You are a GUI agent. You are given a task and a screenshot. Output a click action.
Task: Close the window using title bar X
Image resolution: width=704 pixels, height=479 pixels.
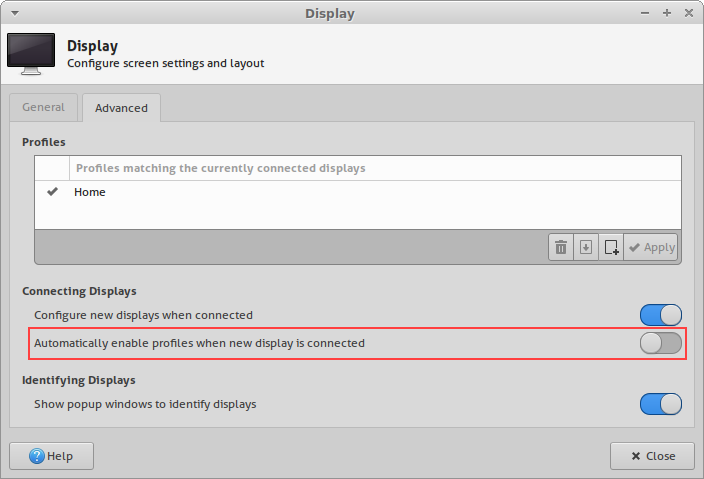687,14
